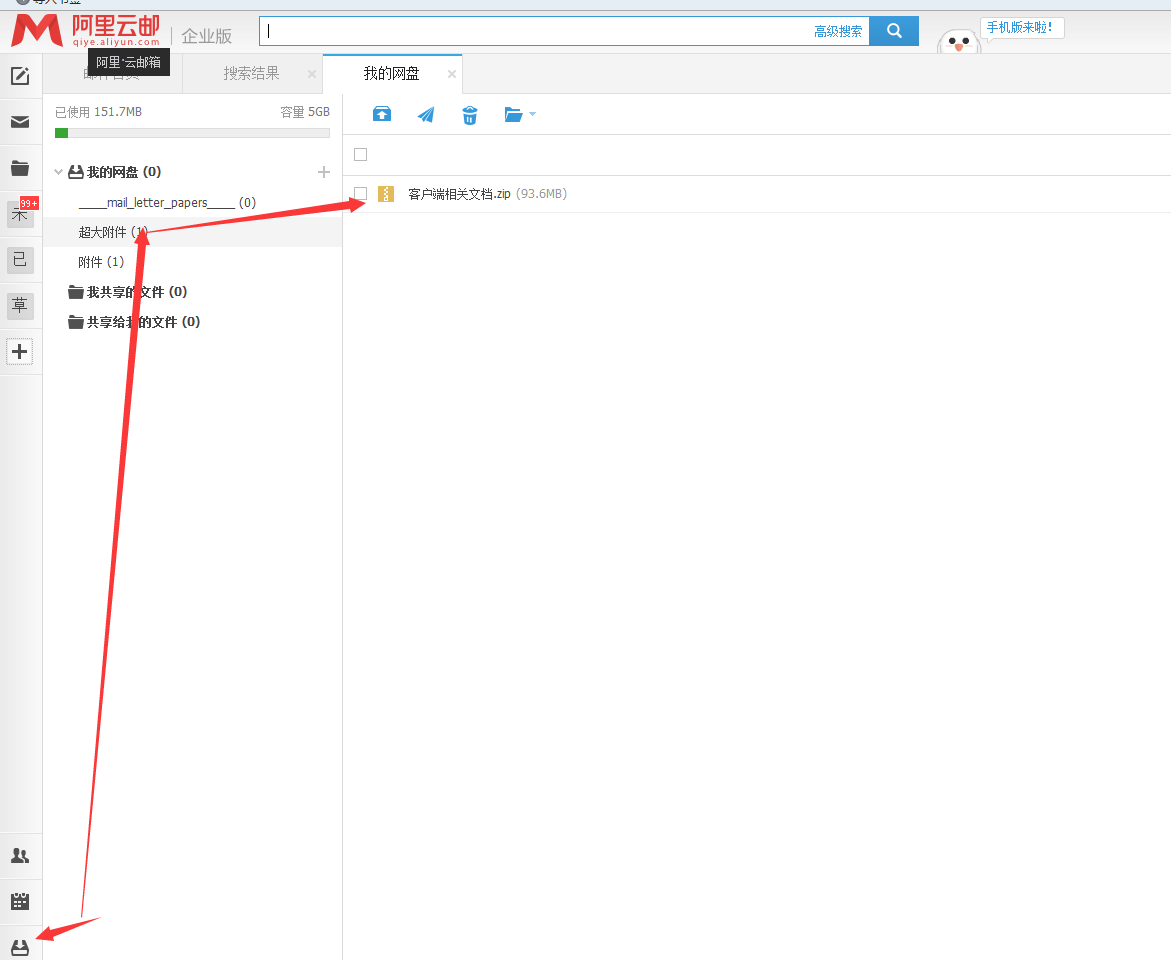
Task: Open the move-to-folder dropdown icon
Action: (x=520, y=114)
